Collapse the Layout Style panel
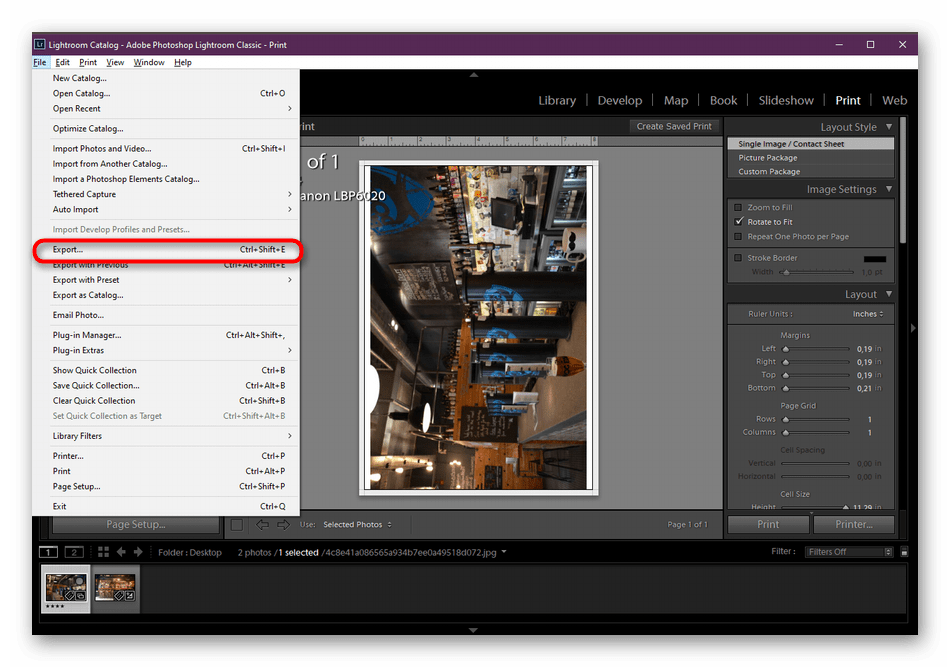 click(889, 127)
